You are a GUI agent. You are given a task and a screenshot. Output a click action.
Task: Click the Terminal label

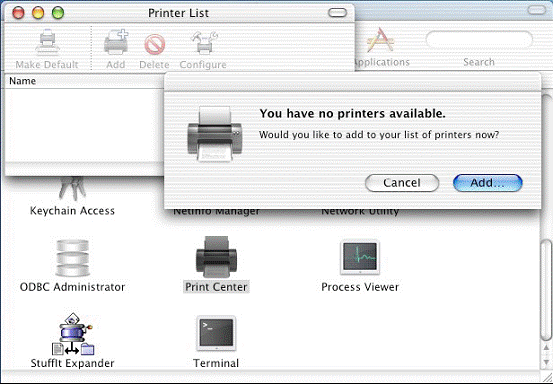click(x=216, y=363)
